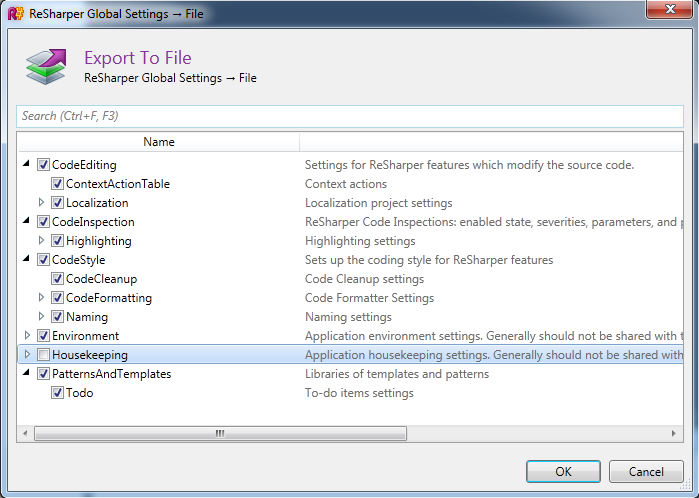Toggle the CodeEditing checkbox

[43, 165]
